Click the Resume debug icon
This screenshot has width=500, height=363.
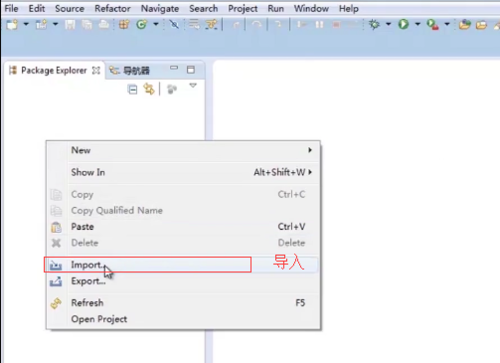(x=302, y=25)
